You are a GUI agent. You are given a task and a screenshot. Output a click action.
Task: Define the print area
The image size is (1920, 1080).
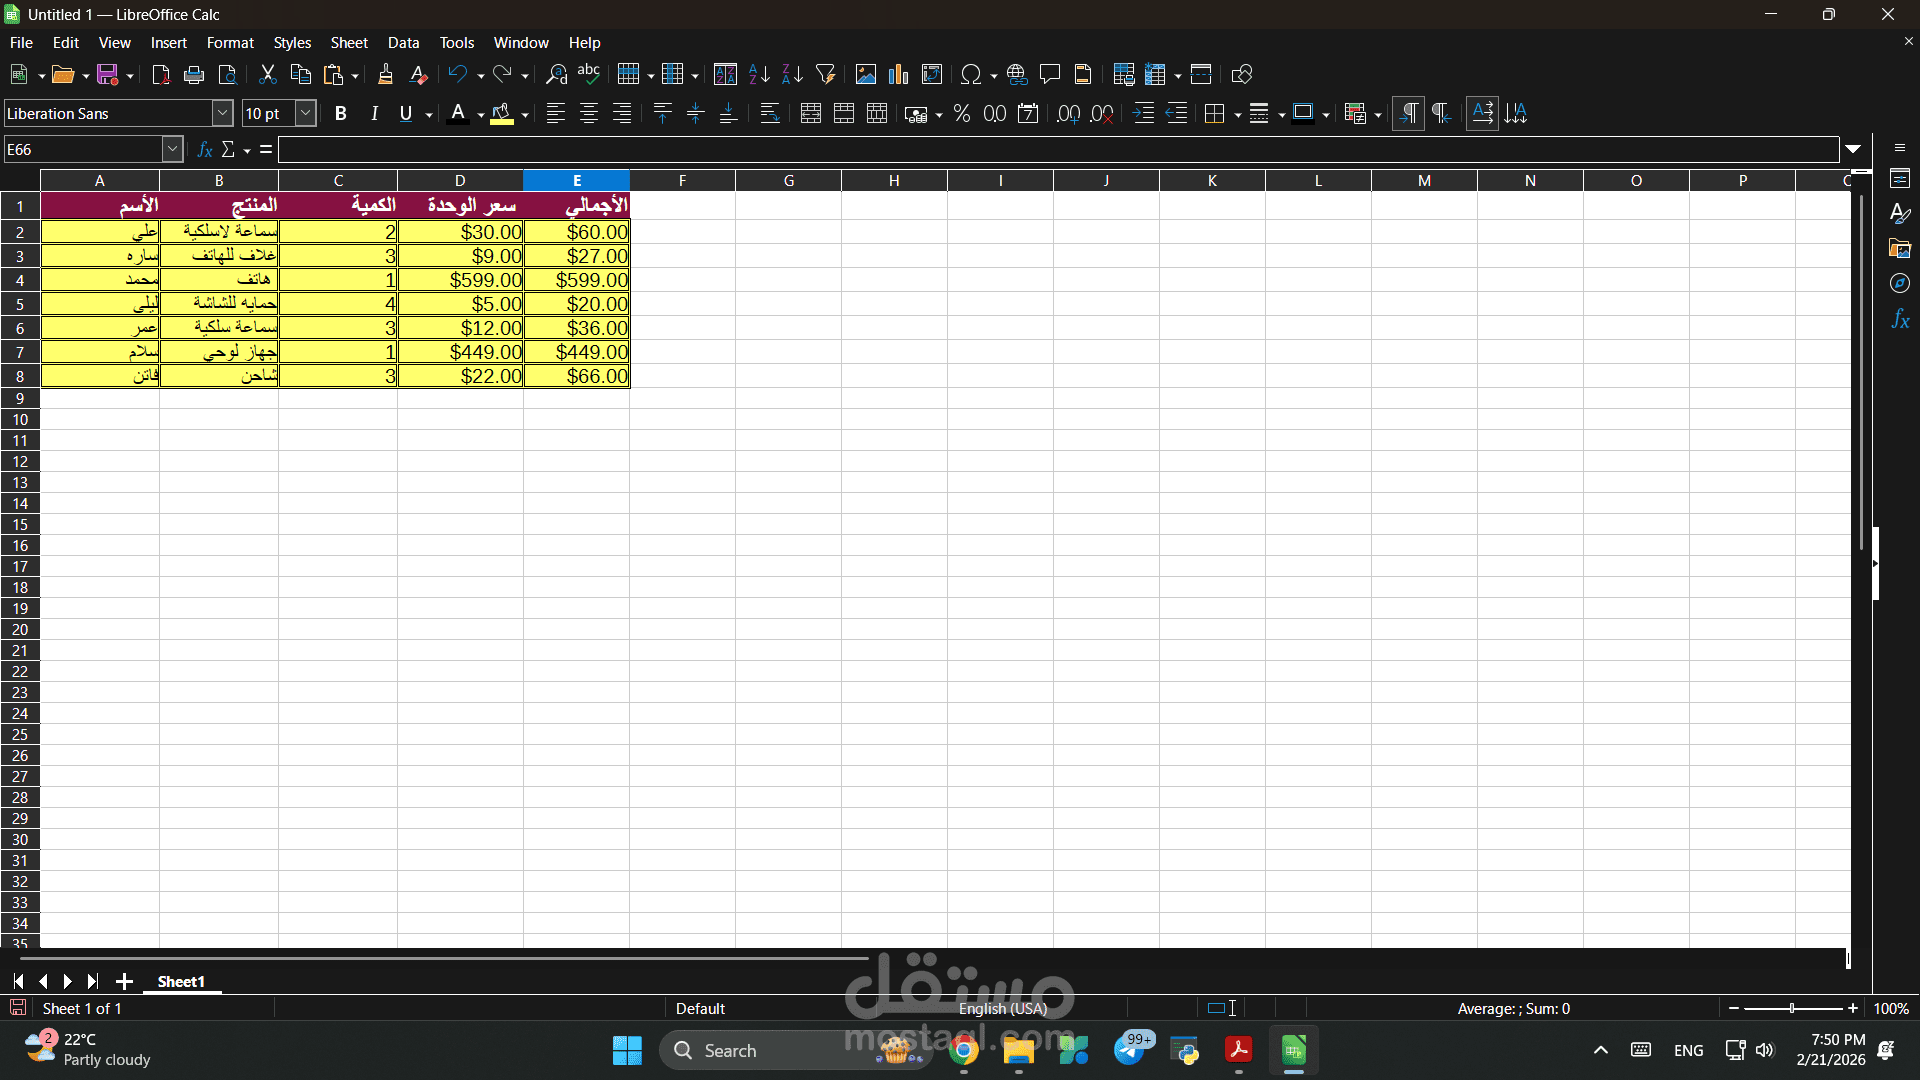pos(1123,74)
